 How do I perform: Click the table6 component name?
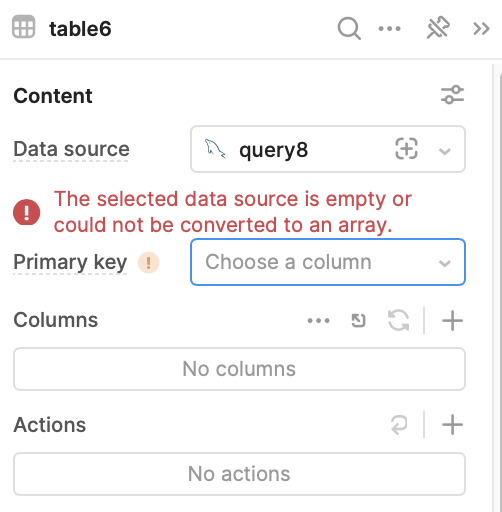click(x=80, y=29)
